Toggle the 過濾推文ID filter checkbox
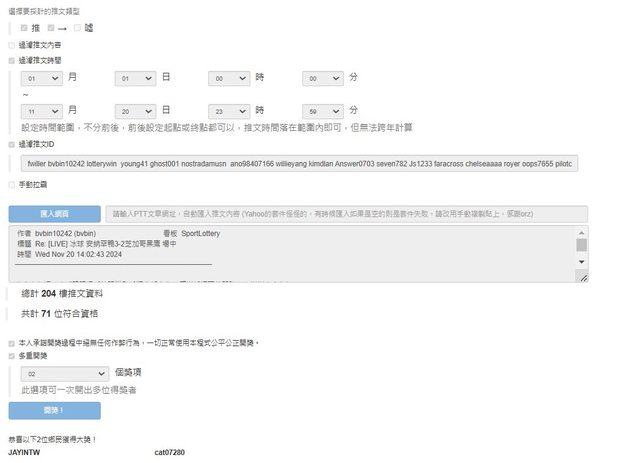 point(12,144)
